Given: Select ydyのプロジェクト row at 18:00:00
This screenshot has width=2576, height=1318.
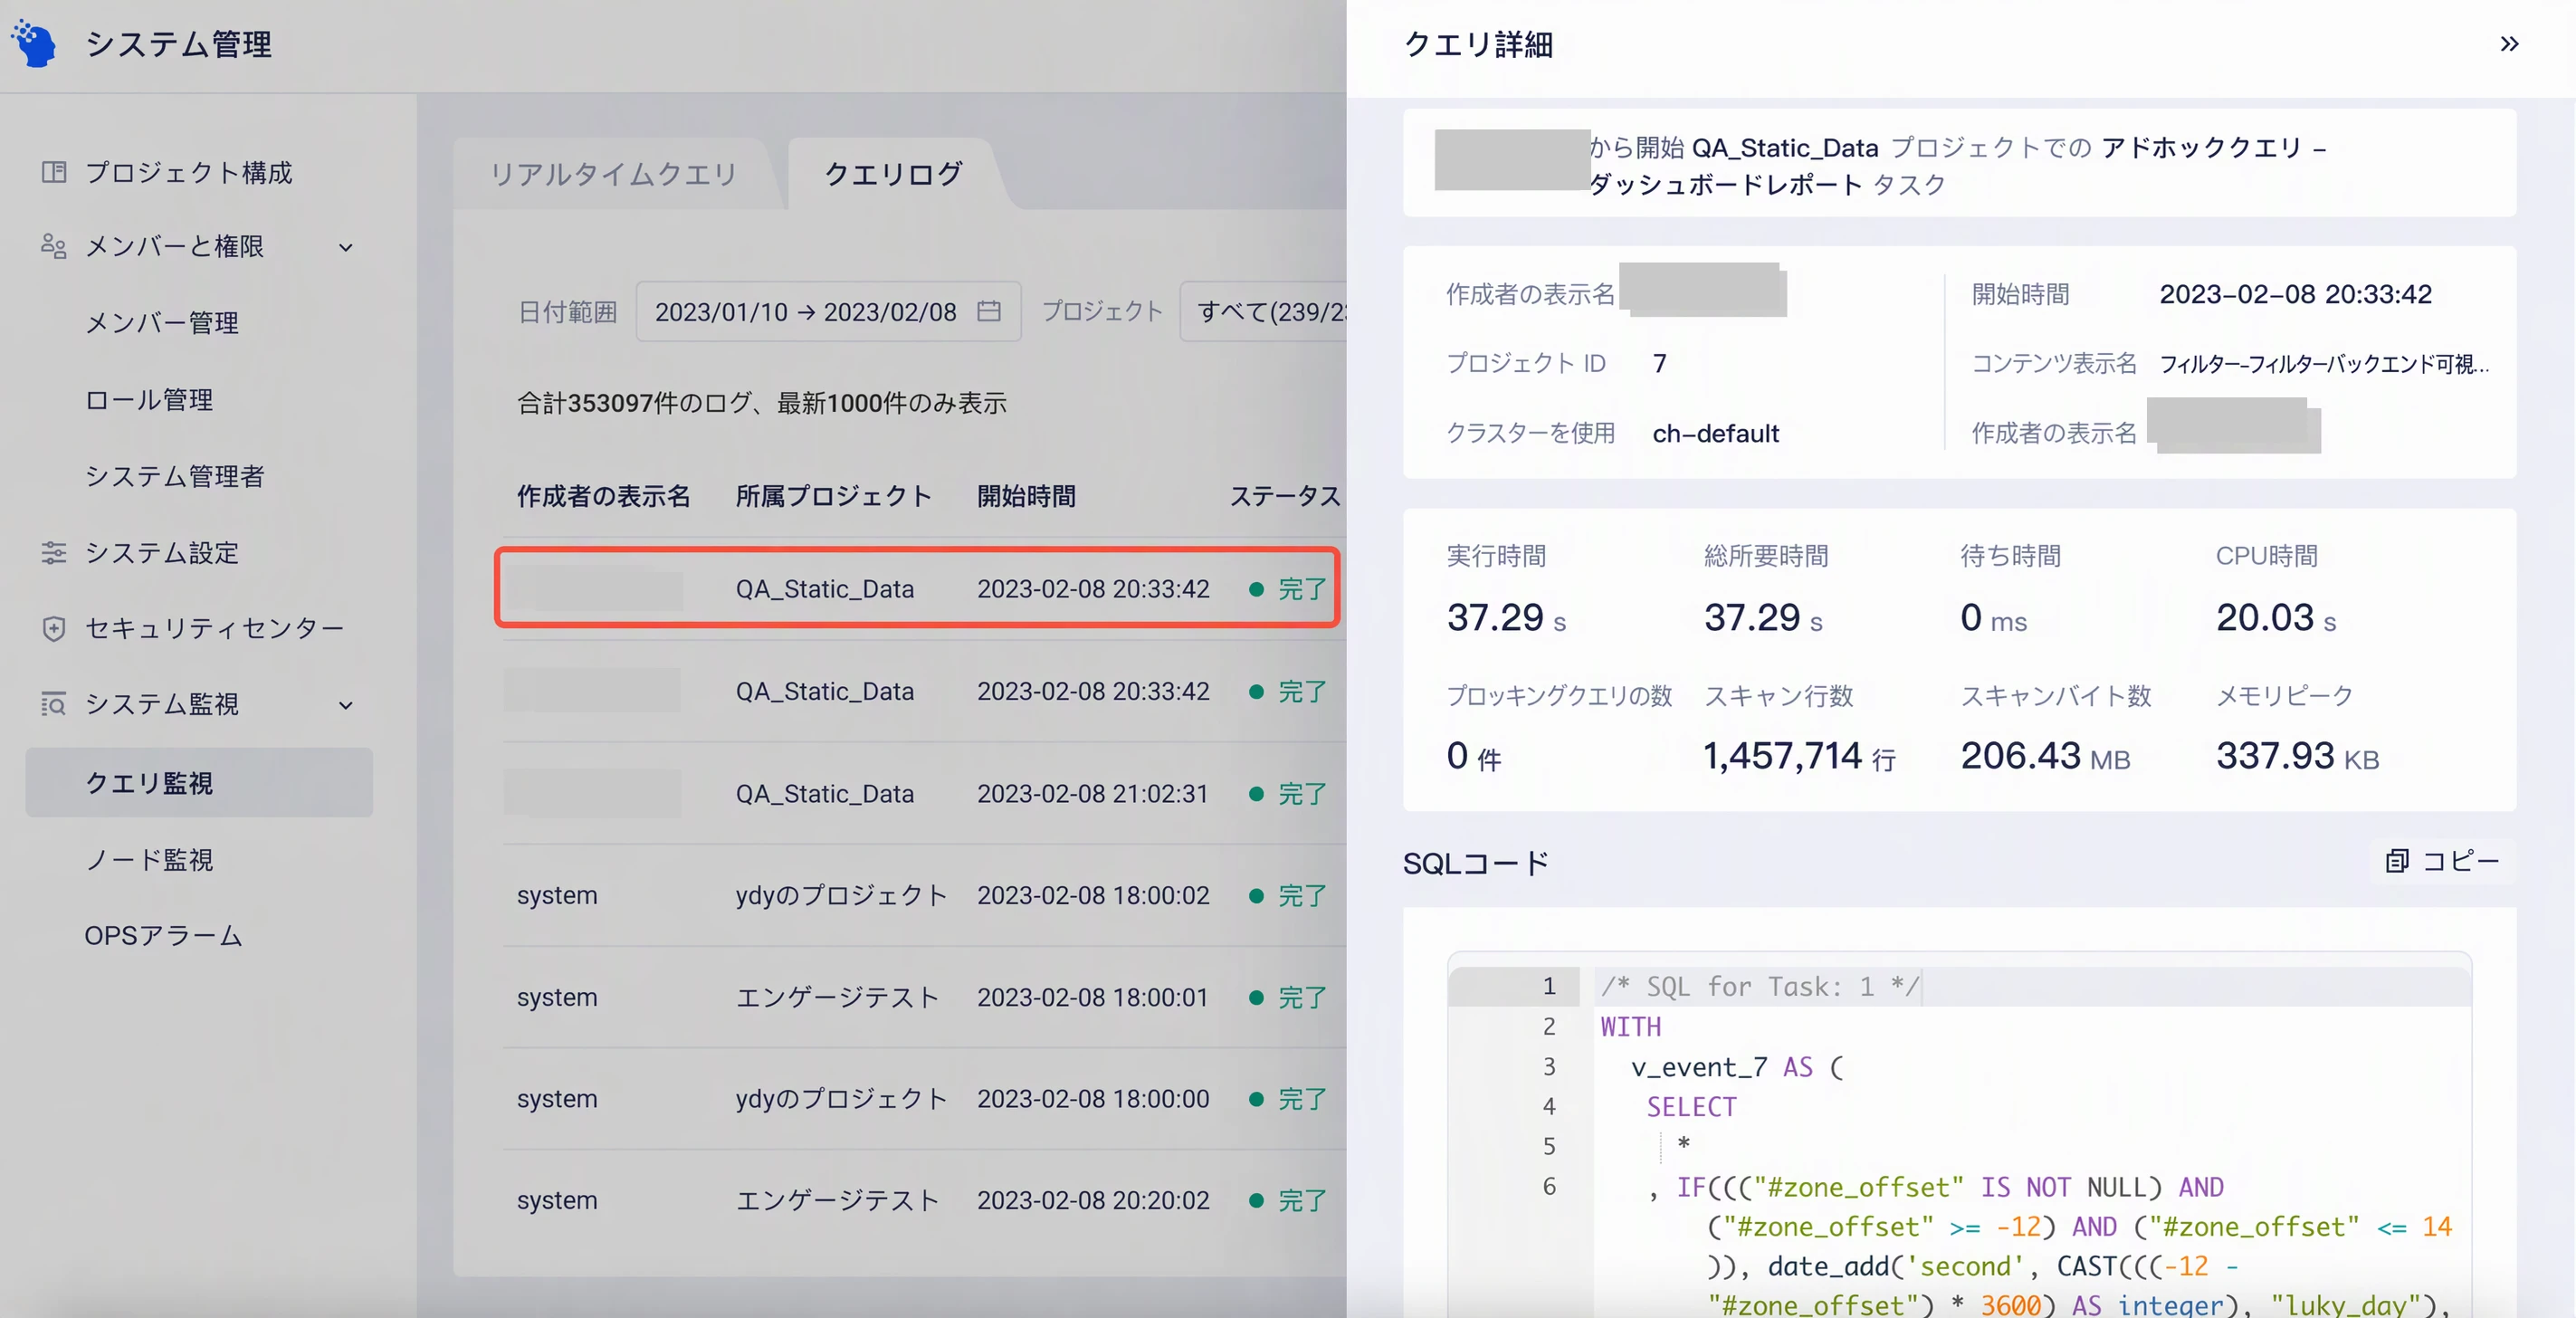Looking at the screenshot, I should 924,1098.
